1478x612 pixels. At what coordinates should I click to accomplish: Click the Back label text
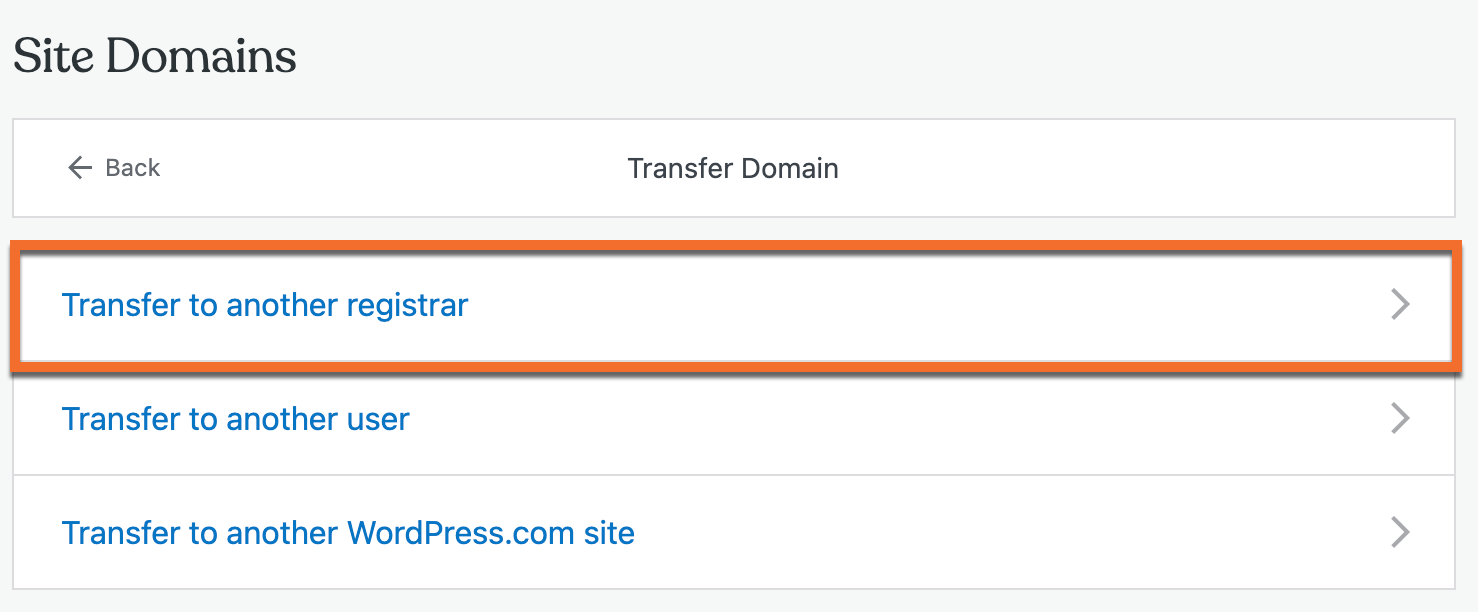[x=132, y=168]
